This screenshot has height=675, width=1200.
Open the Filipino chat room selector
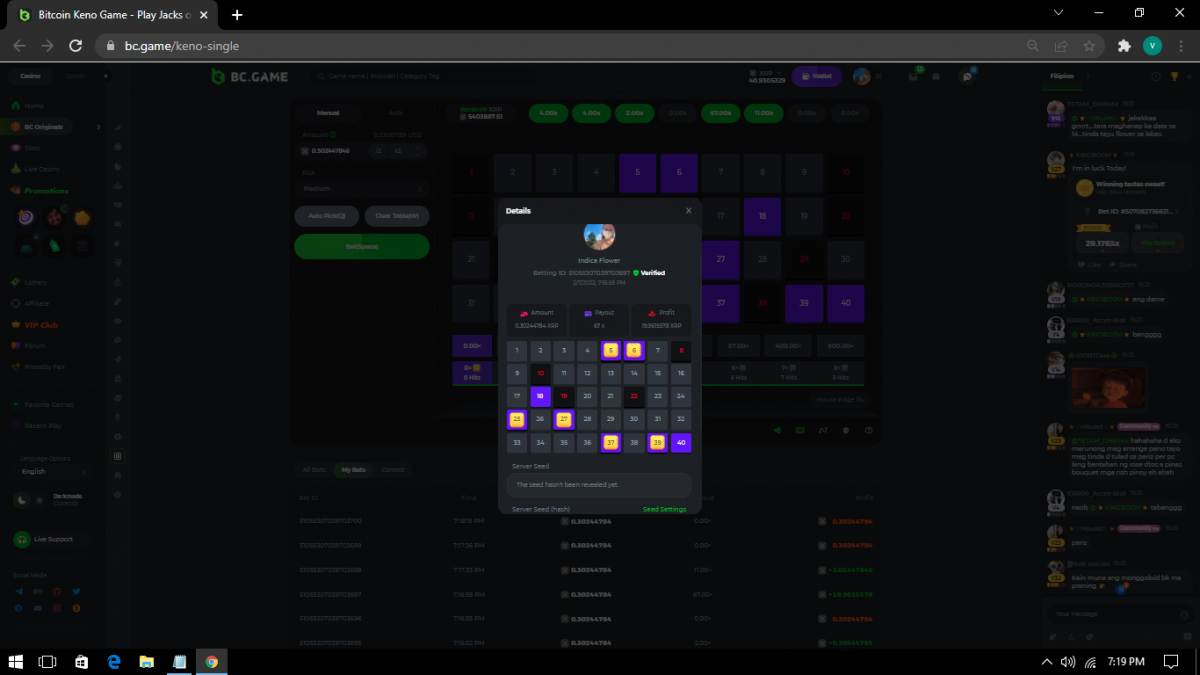[1067, 76]
